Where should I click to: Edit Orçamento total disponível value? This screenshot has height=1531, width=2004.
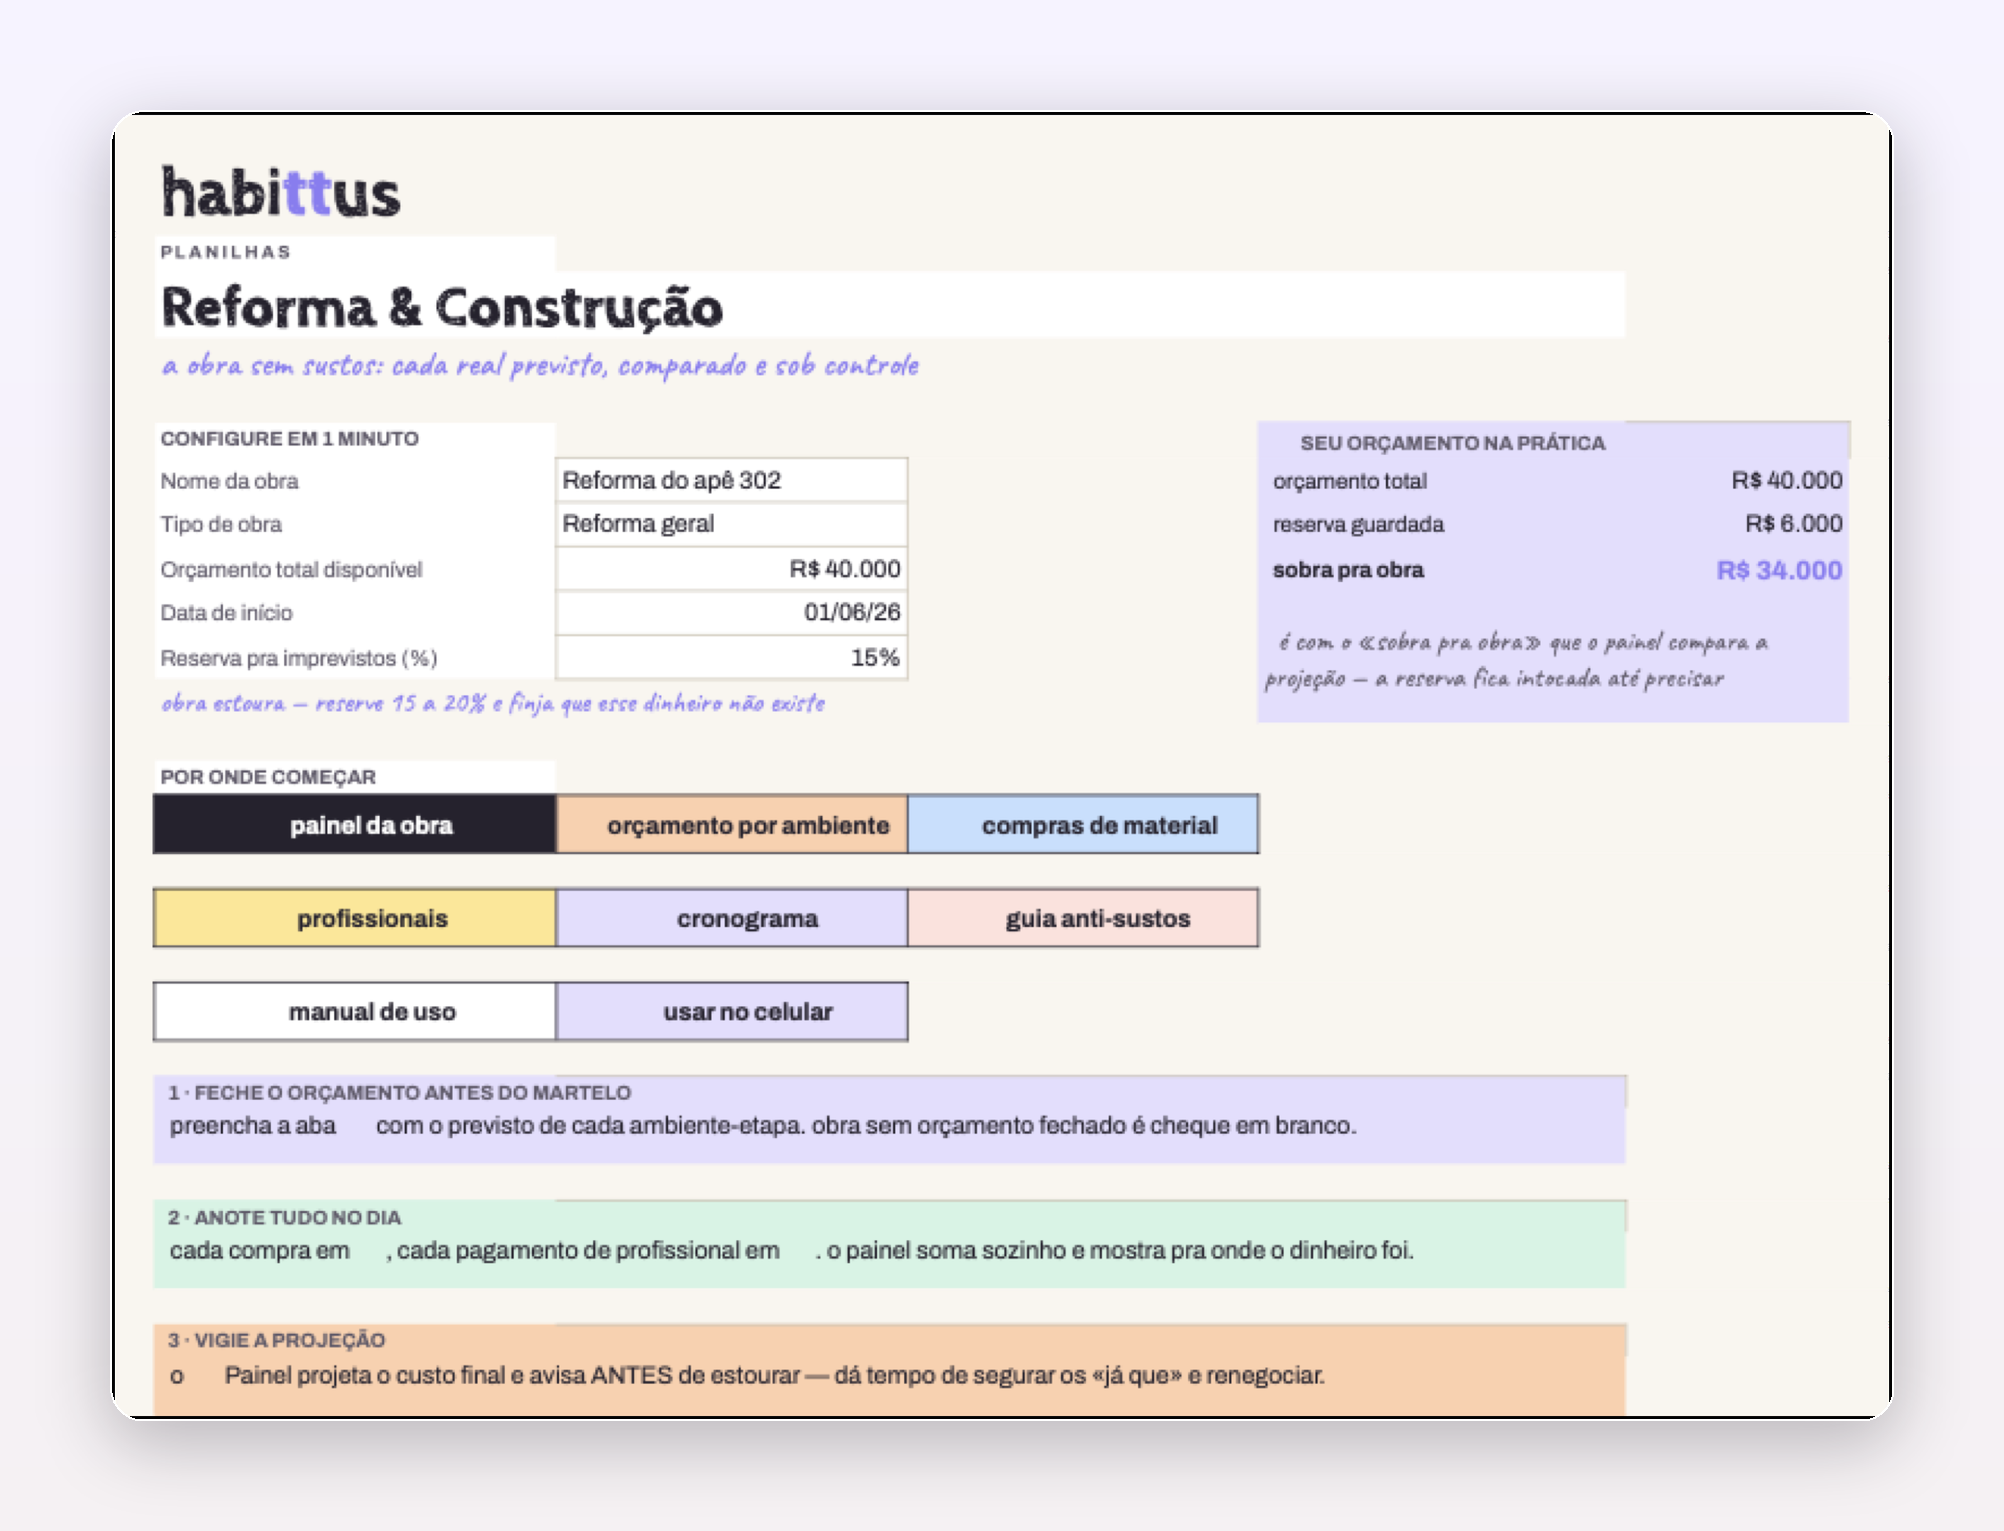[x=732, y=569]
